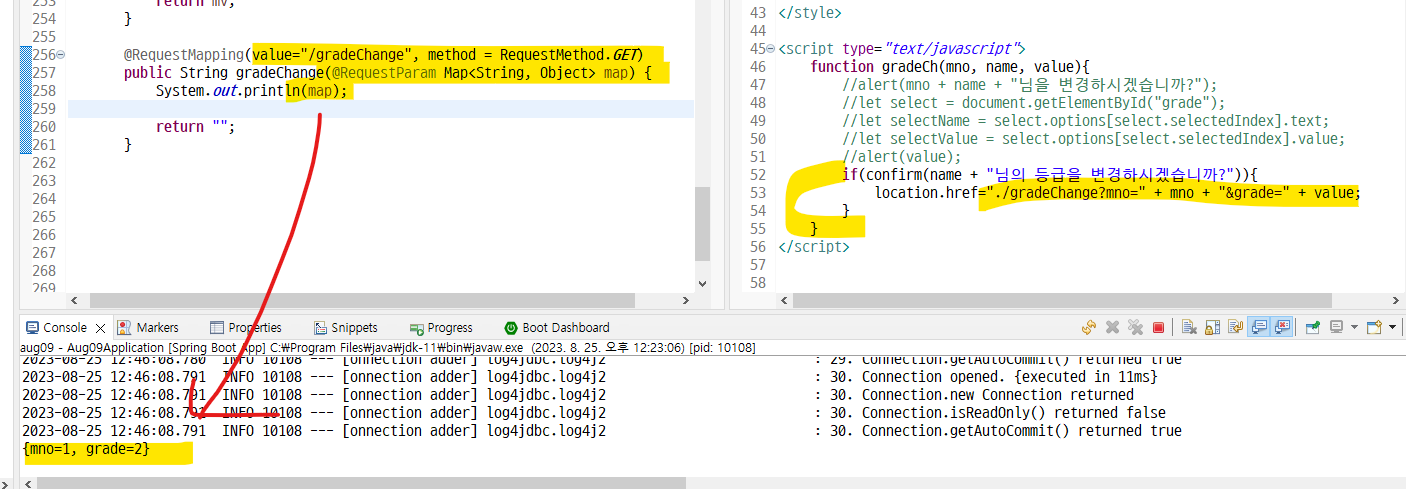Click the 'return "";' statement at line 260
Screen dimensions: 1406x489
(x=195, y=127)
